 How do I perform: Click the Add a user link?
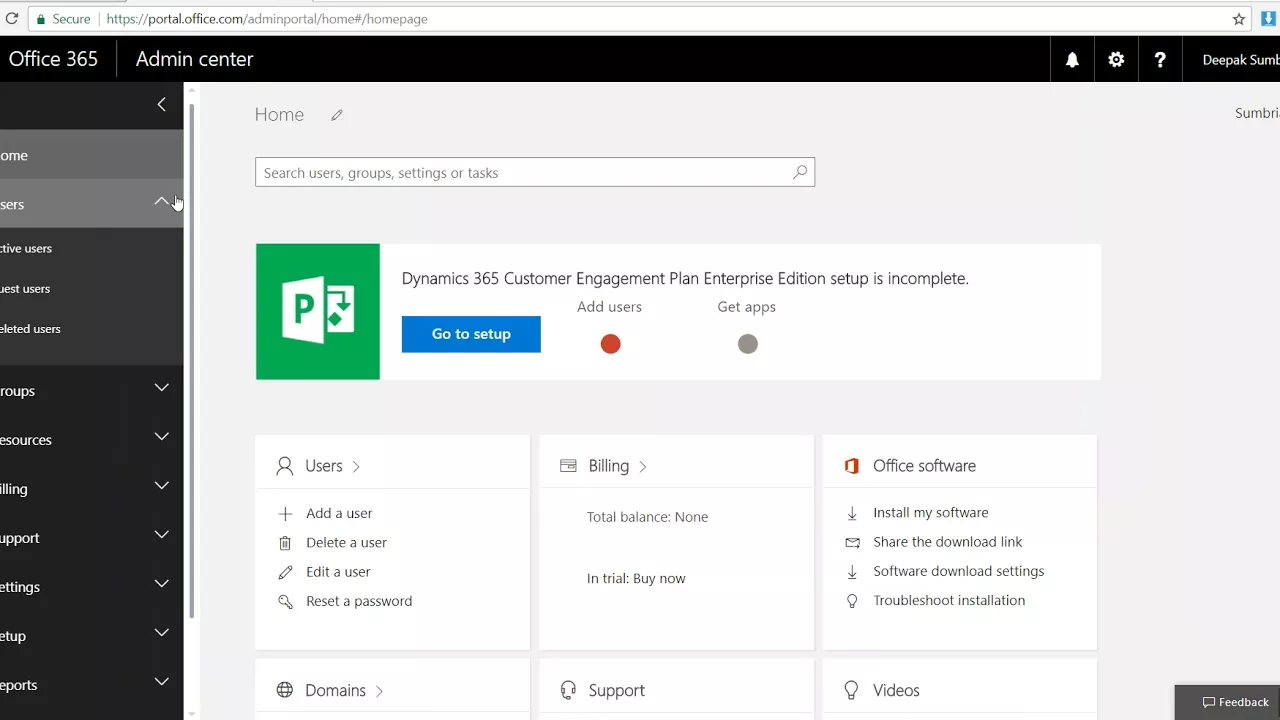[339, 513]
